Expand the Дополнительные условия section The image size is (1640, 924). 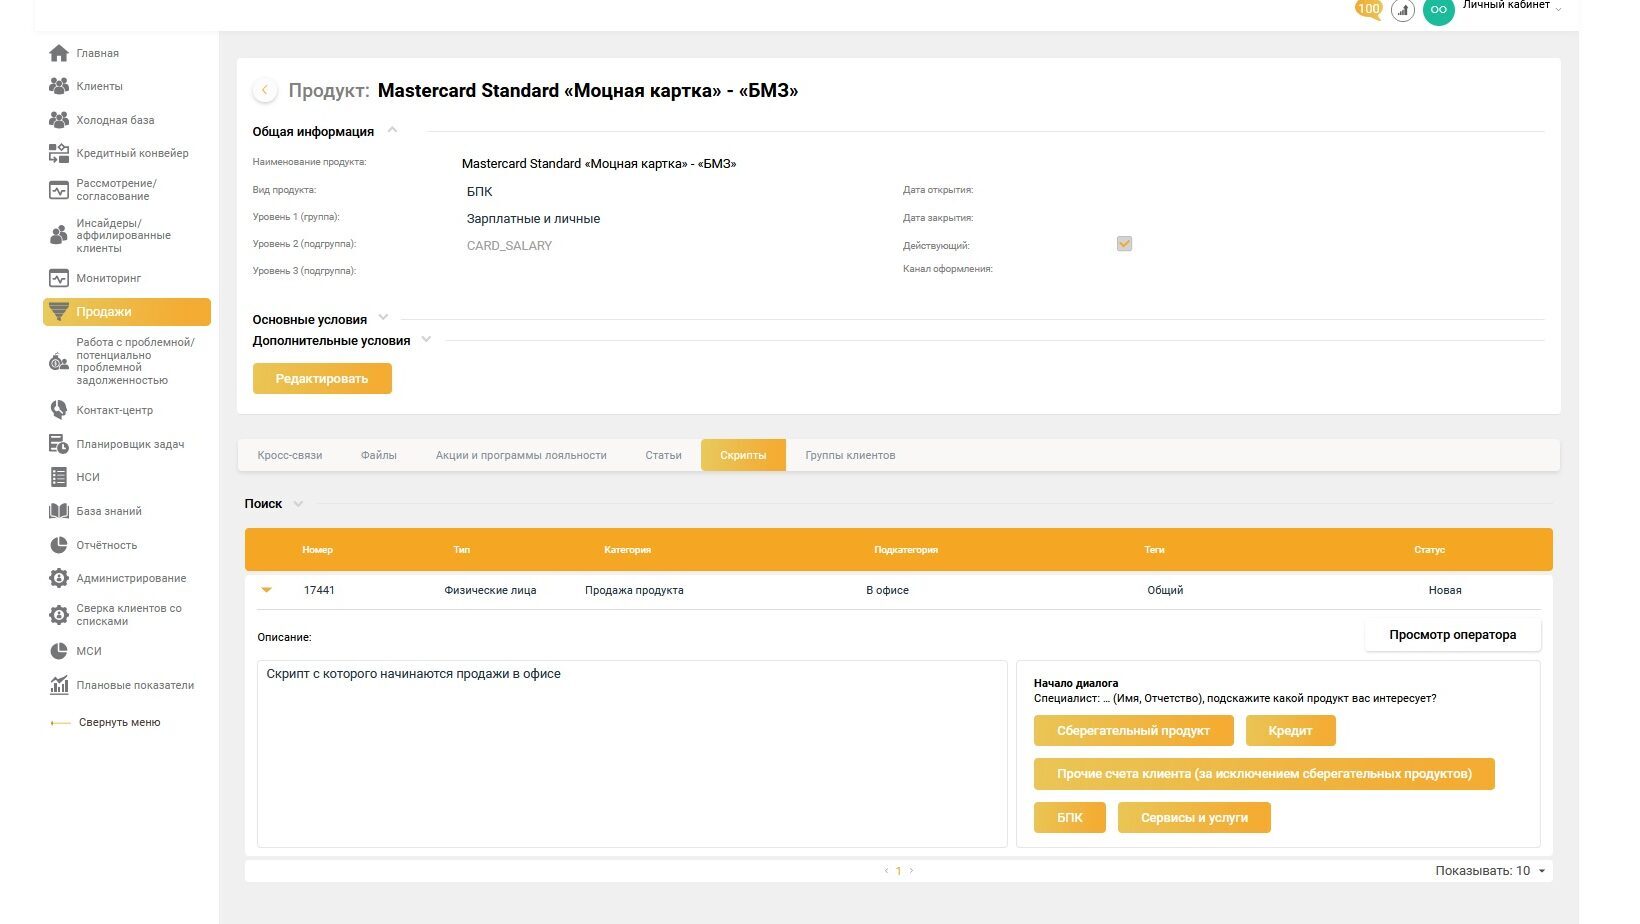pos(426,339)
